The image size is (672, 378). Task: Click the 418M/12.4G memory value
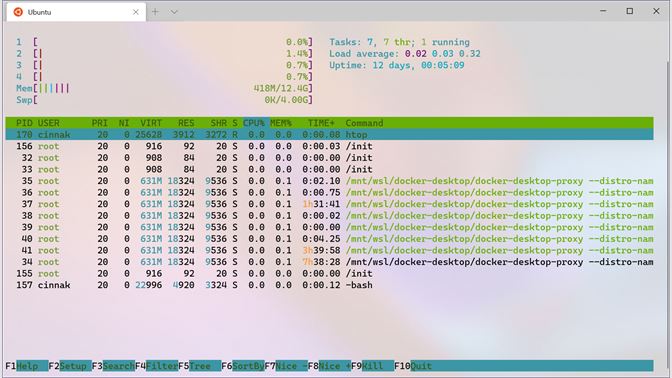(281, 88)
